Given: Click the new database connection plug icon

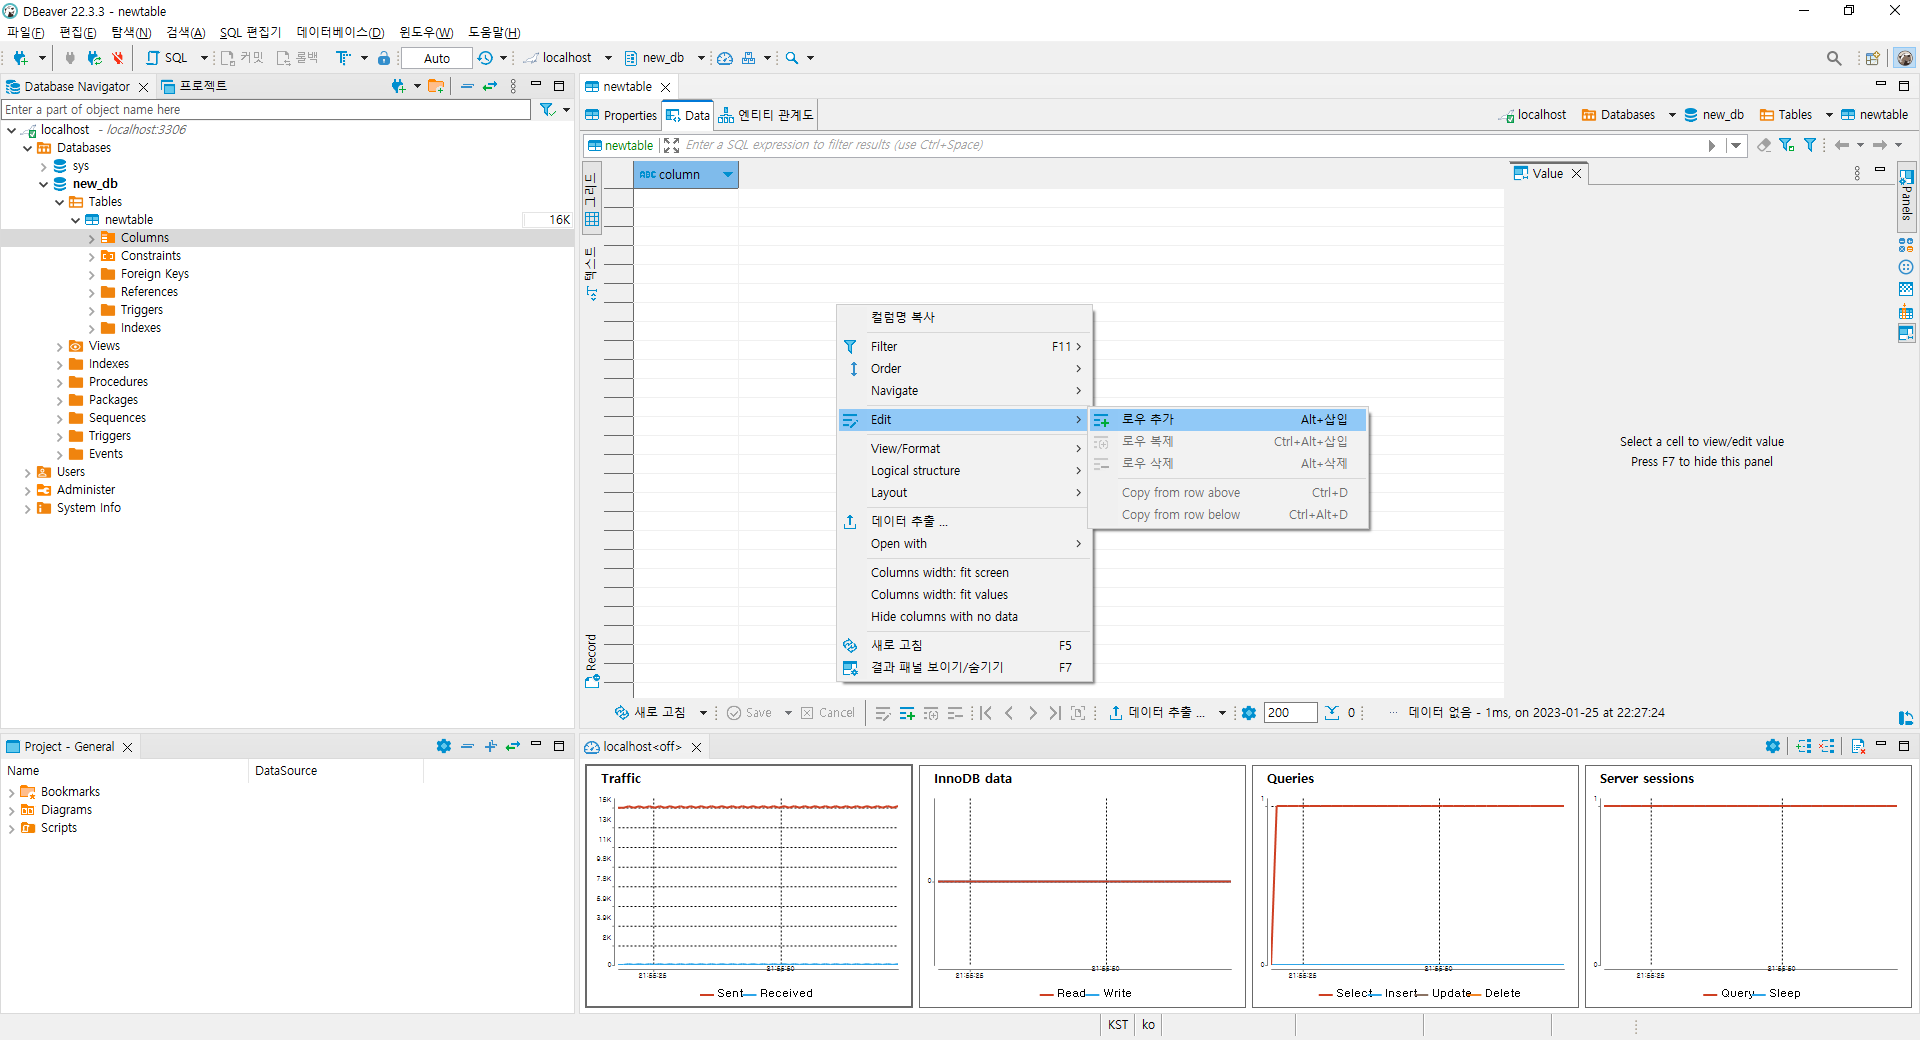Looking at the screenshot, I should point(19,58).
